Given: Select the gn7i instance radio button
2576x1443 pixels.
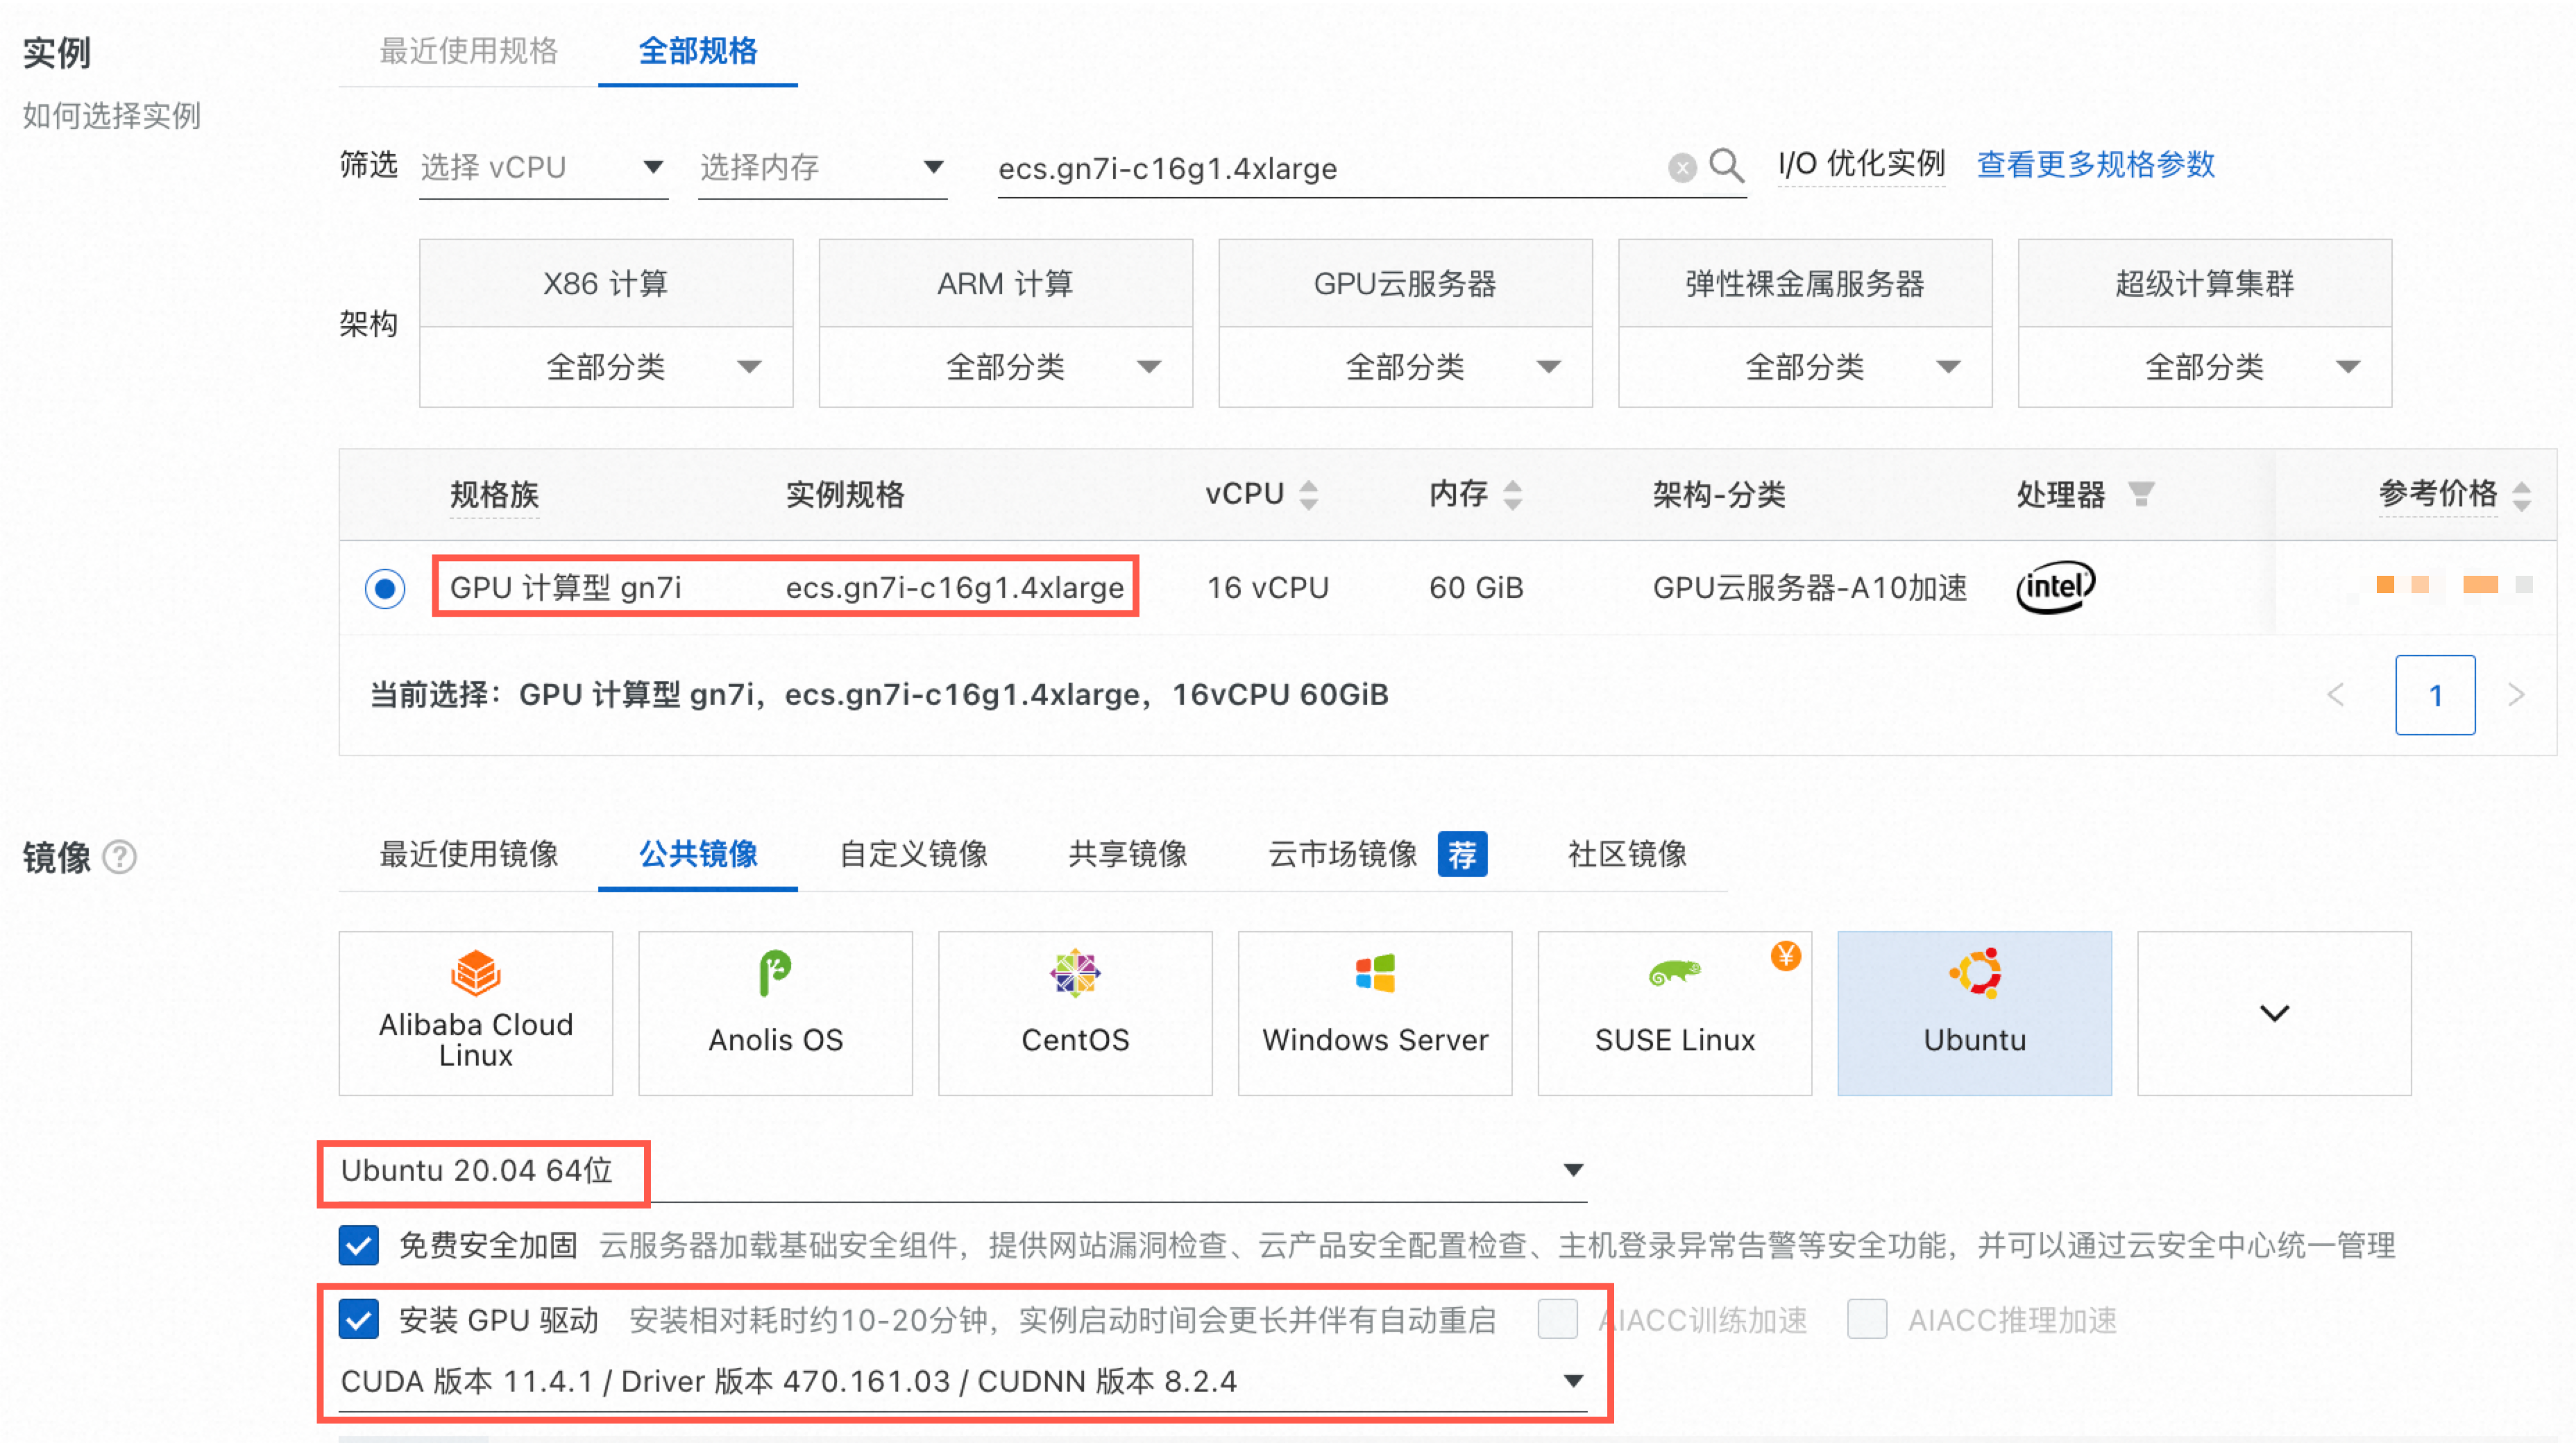Looking at the screenshot, I should tap(385, 588).
